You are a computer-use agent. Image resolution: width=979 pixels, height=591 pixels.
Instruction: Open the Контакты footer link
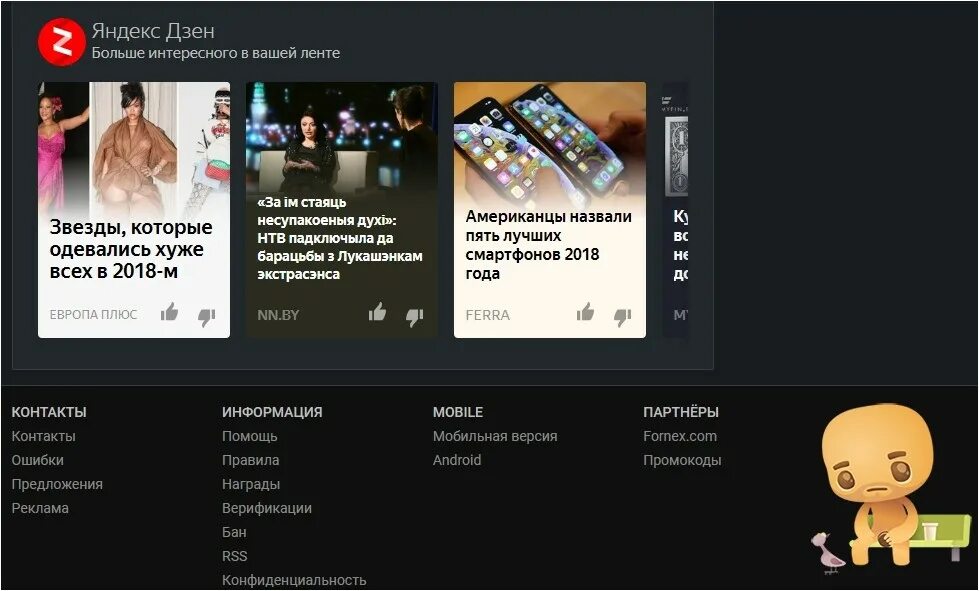[x=43, y=436]
